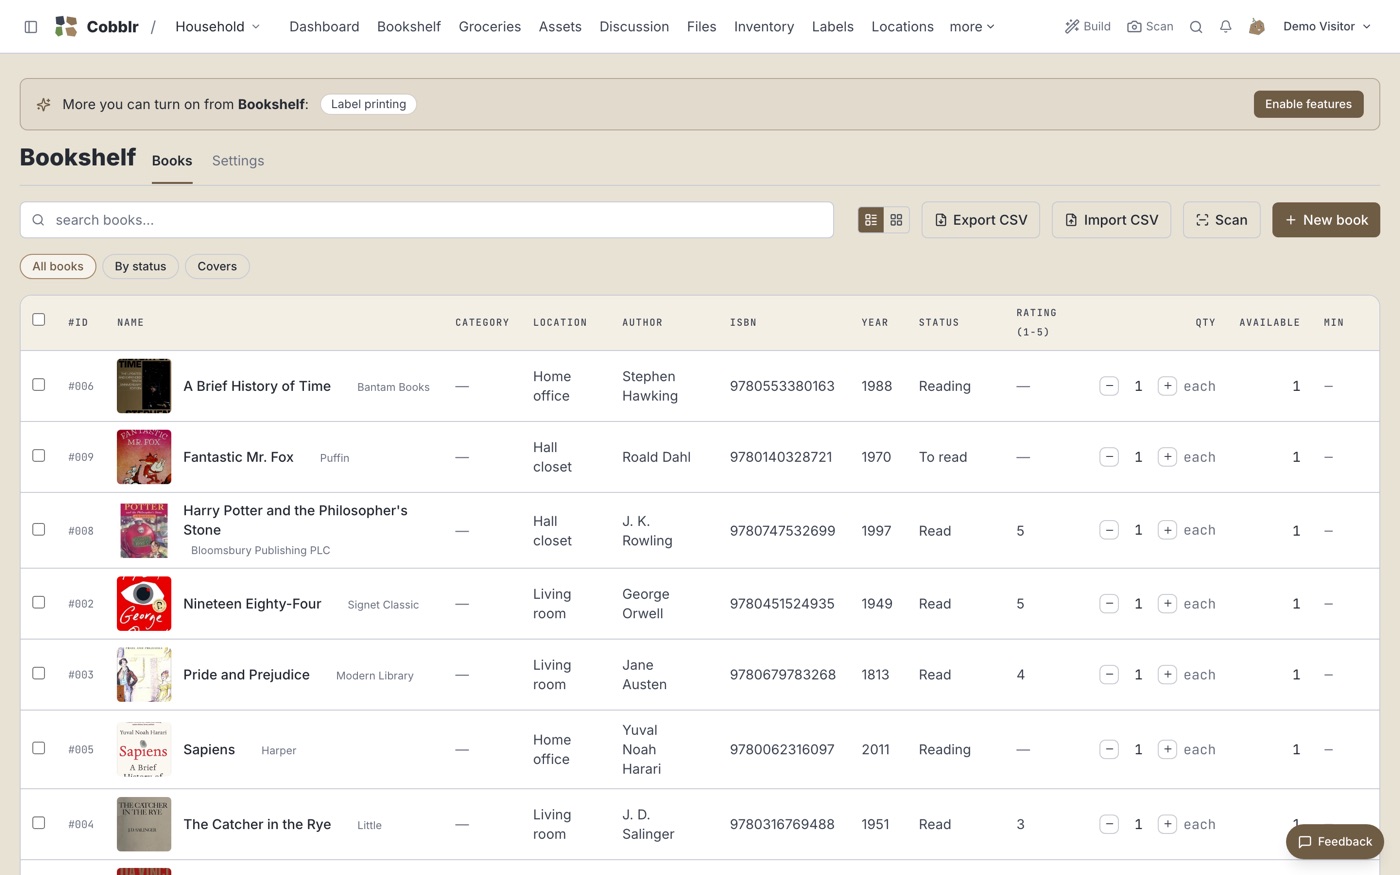Image resolution: width=1400 pixels, height=875 pixels.
Task: Tick the select-all checkbox in table header
Action: point(39,320)
